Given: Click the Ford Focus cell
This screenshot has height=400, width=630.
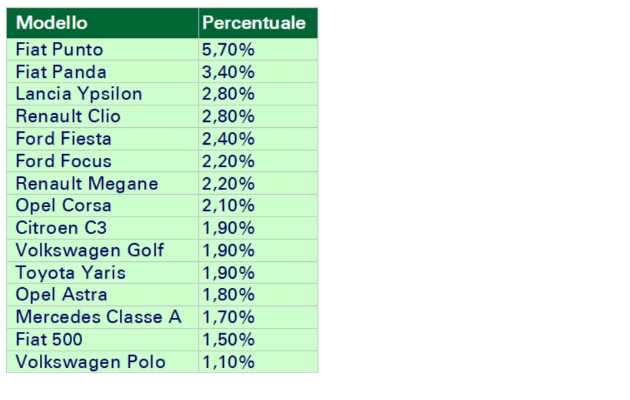Looking at the screenshot, I should pos(101,161).
